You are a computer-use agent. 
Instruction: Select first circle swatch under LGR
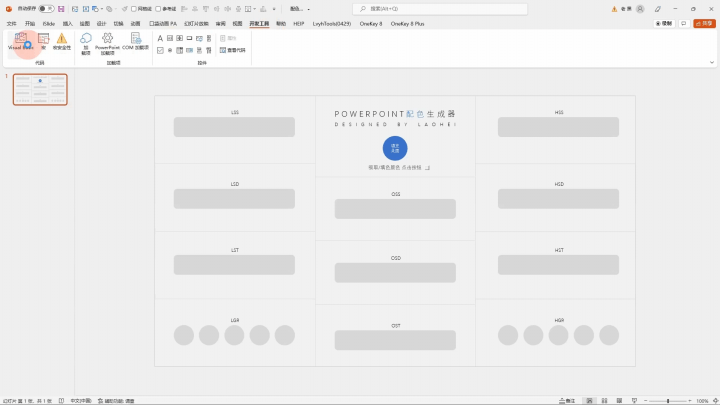(x=184, y=335)
